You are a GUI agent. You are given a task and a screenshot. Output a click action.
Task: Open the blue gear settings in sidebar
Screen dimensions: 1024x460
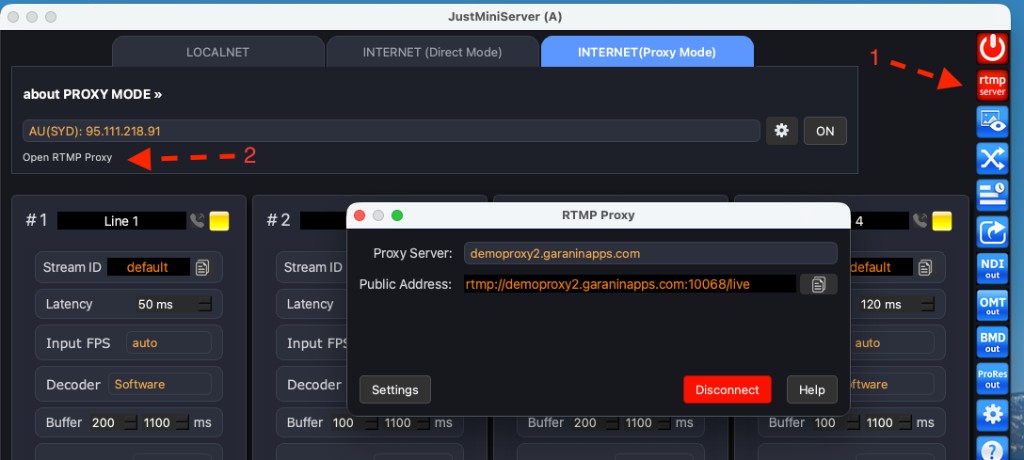(992, 416)
